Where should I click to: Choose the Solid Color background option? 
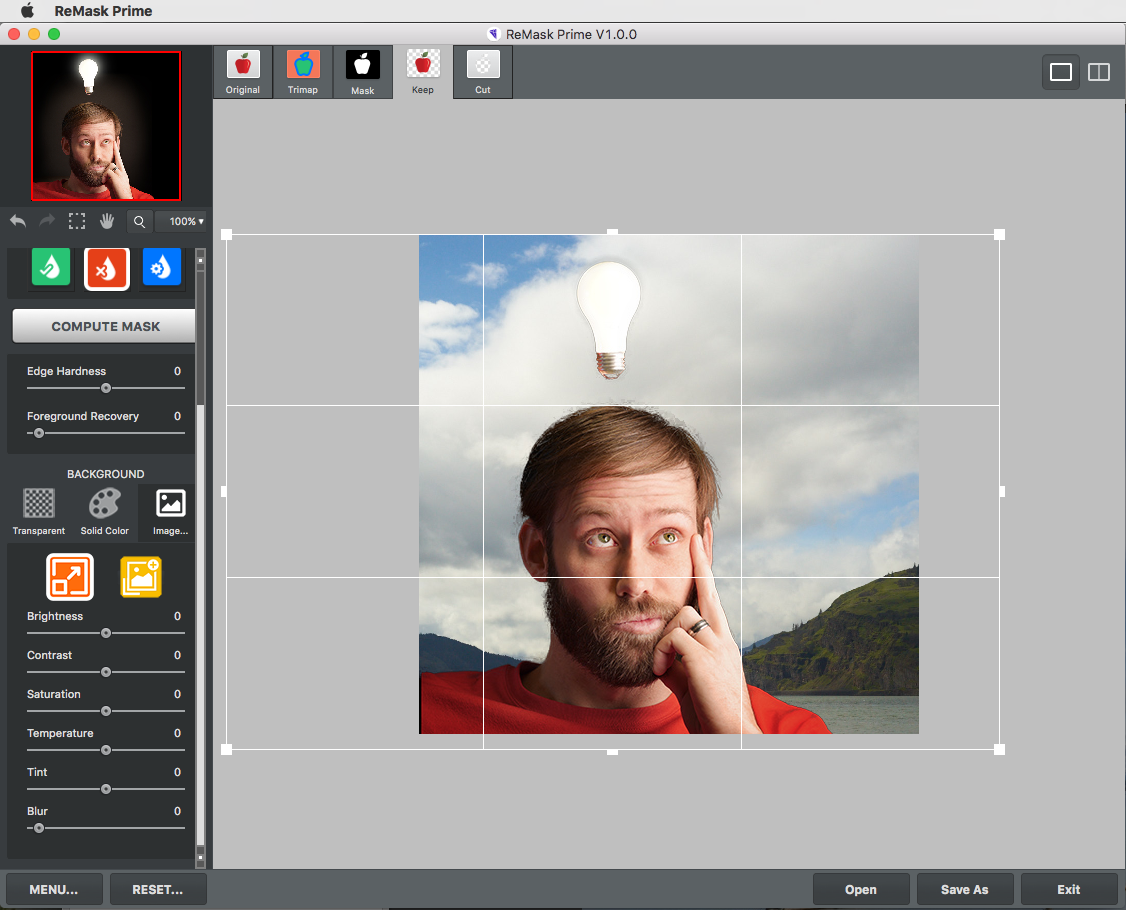click(104, 511)
